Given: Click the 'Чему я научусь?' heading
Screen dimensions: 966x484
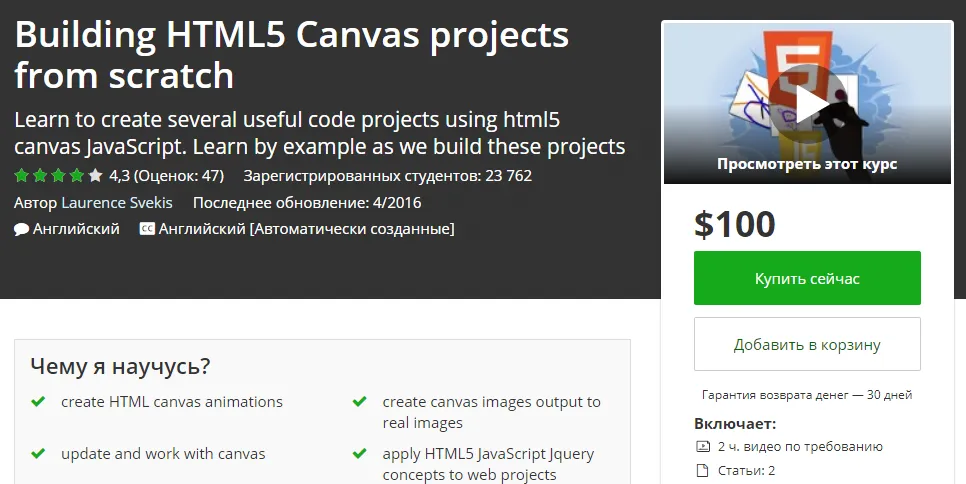Looking at the screenshot, I should (x=120, y=366).
